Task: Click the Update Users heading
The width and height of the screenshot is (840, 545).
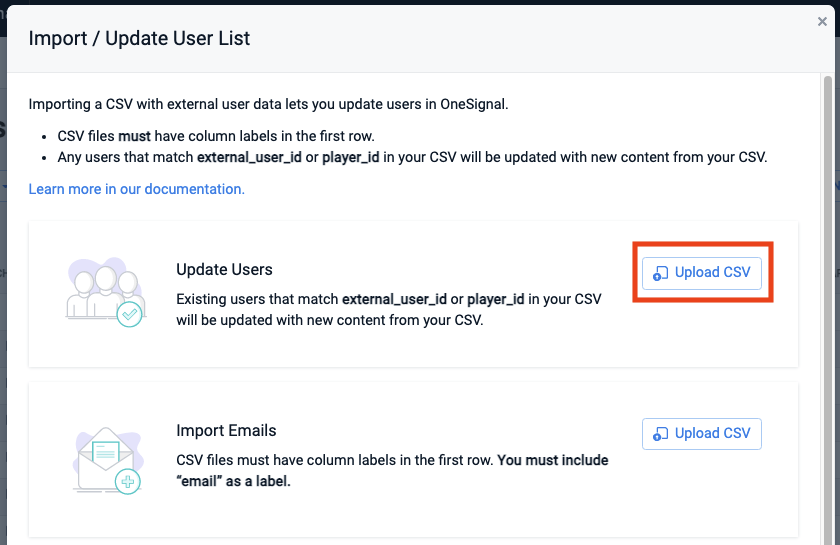Action: click(224, 270)
